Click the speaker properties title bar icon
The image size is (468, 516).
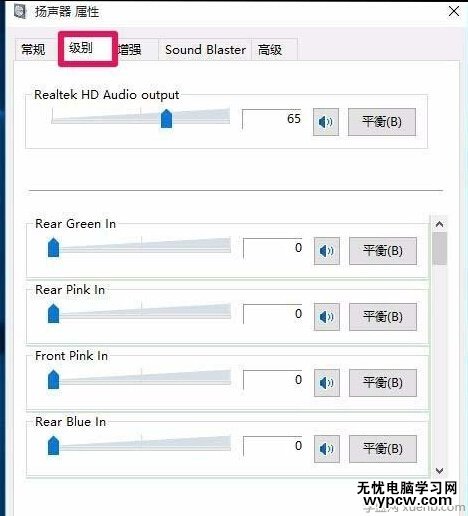tap(20, 11)
